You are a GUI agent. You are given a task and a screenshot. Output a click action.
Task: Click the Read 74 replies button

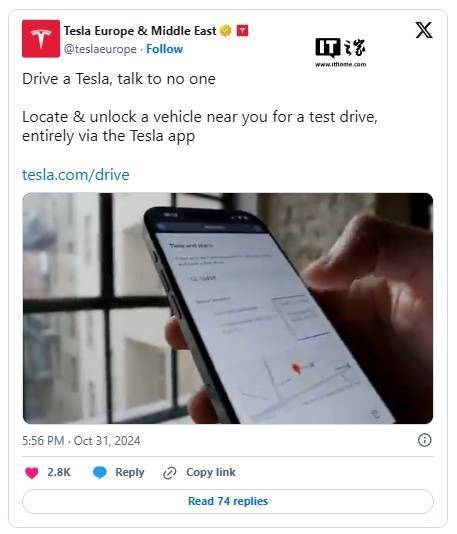point(228,501)
